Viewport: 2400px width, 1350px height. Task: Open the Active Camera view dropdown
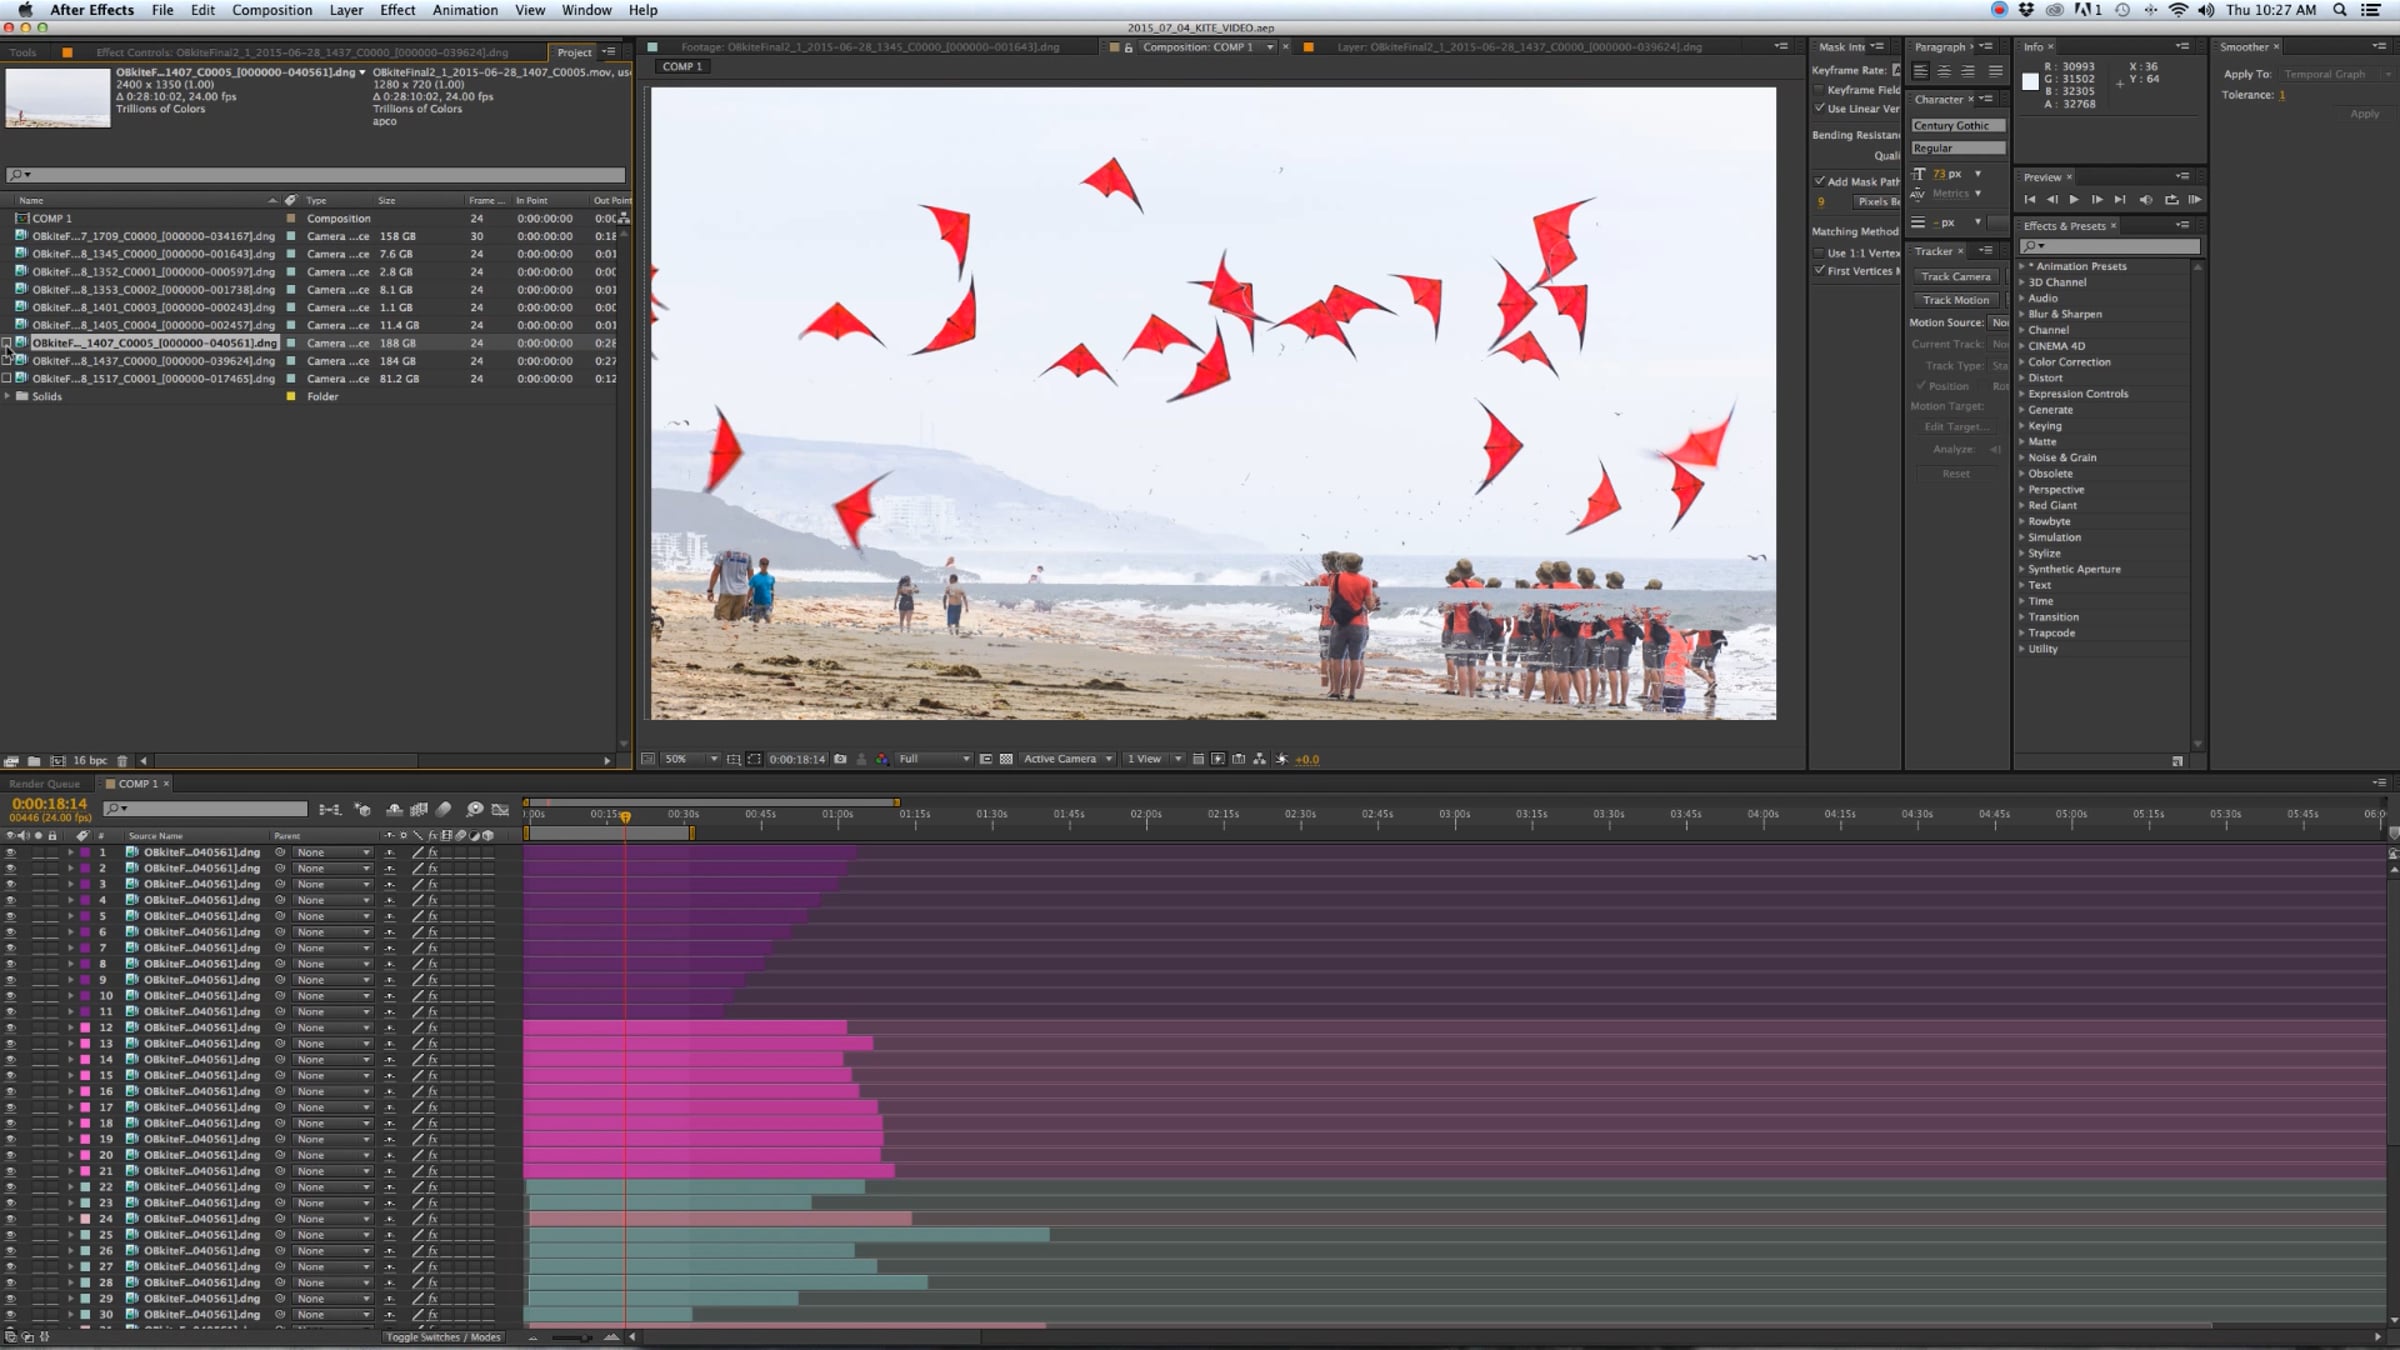coord(1068,759)
